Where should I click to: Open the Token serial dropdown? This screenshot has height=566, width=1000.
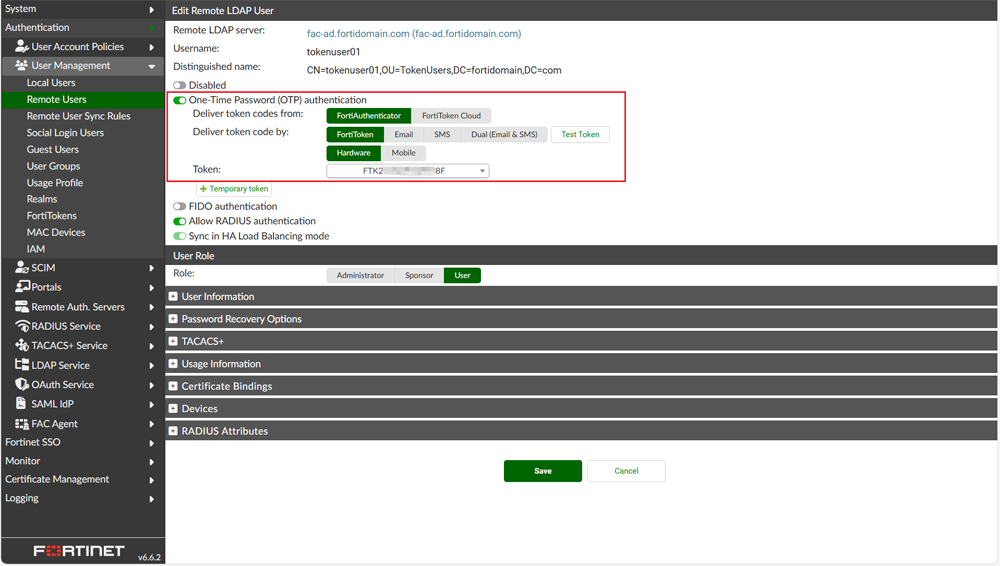coord(408,171)
